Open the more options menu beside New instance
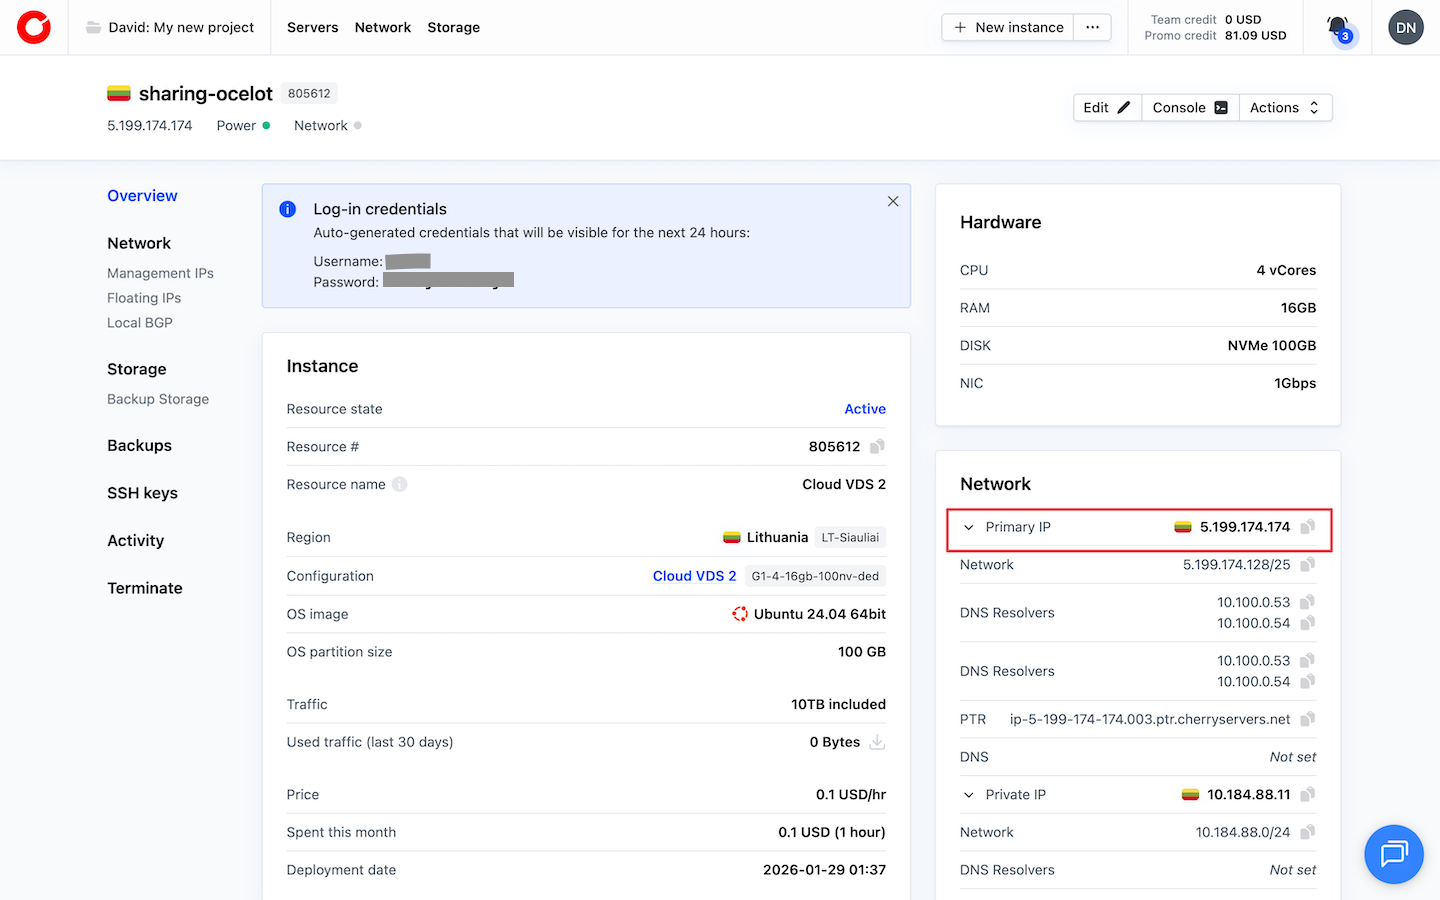Viewport: 1440px width, 900px height. pos(1092,27)
